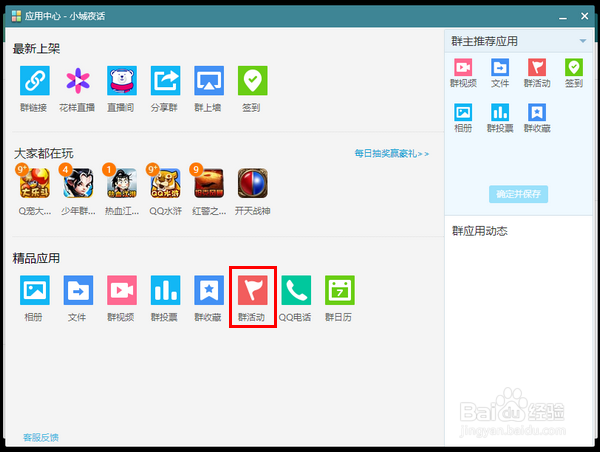Open 群投票 in 精品应用
600x452 pixels.
click(x=165, y=290)
